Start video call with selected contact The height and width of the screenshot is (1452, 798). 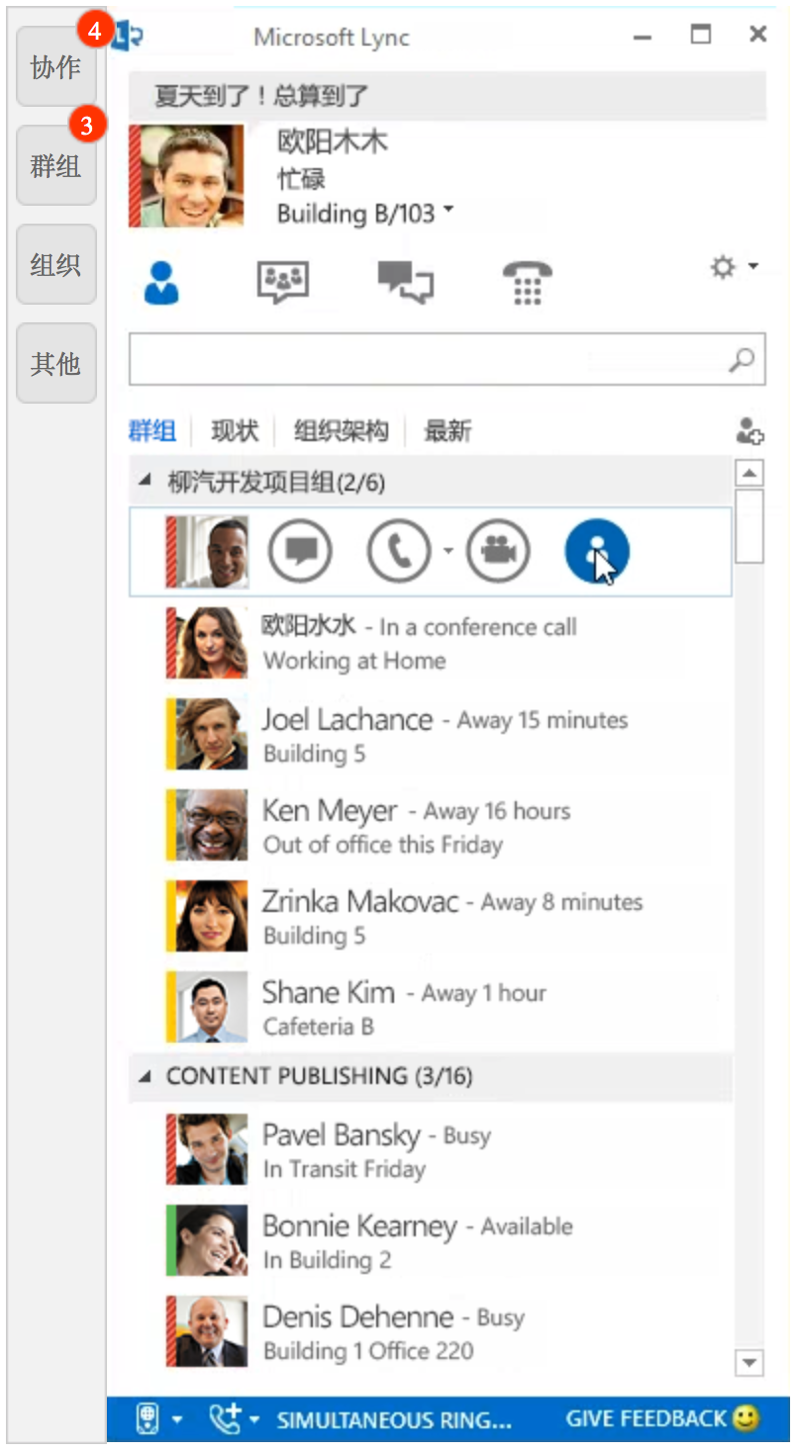pyautogui.click(x=498, y=551)
